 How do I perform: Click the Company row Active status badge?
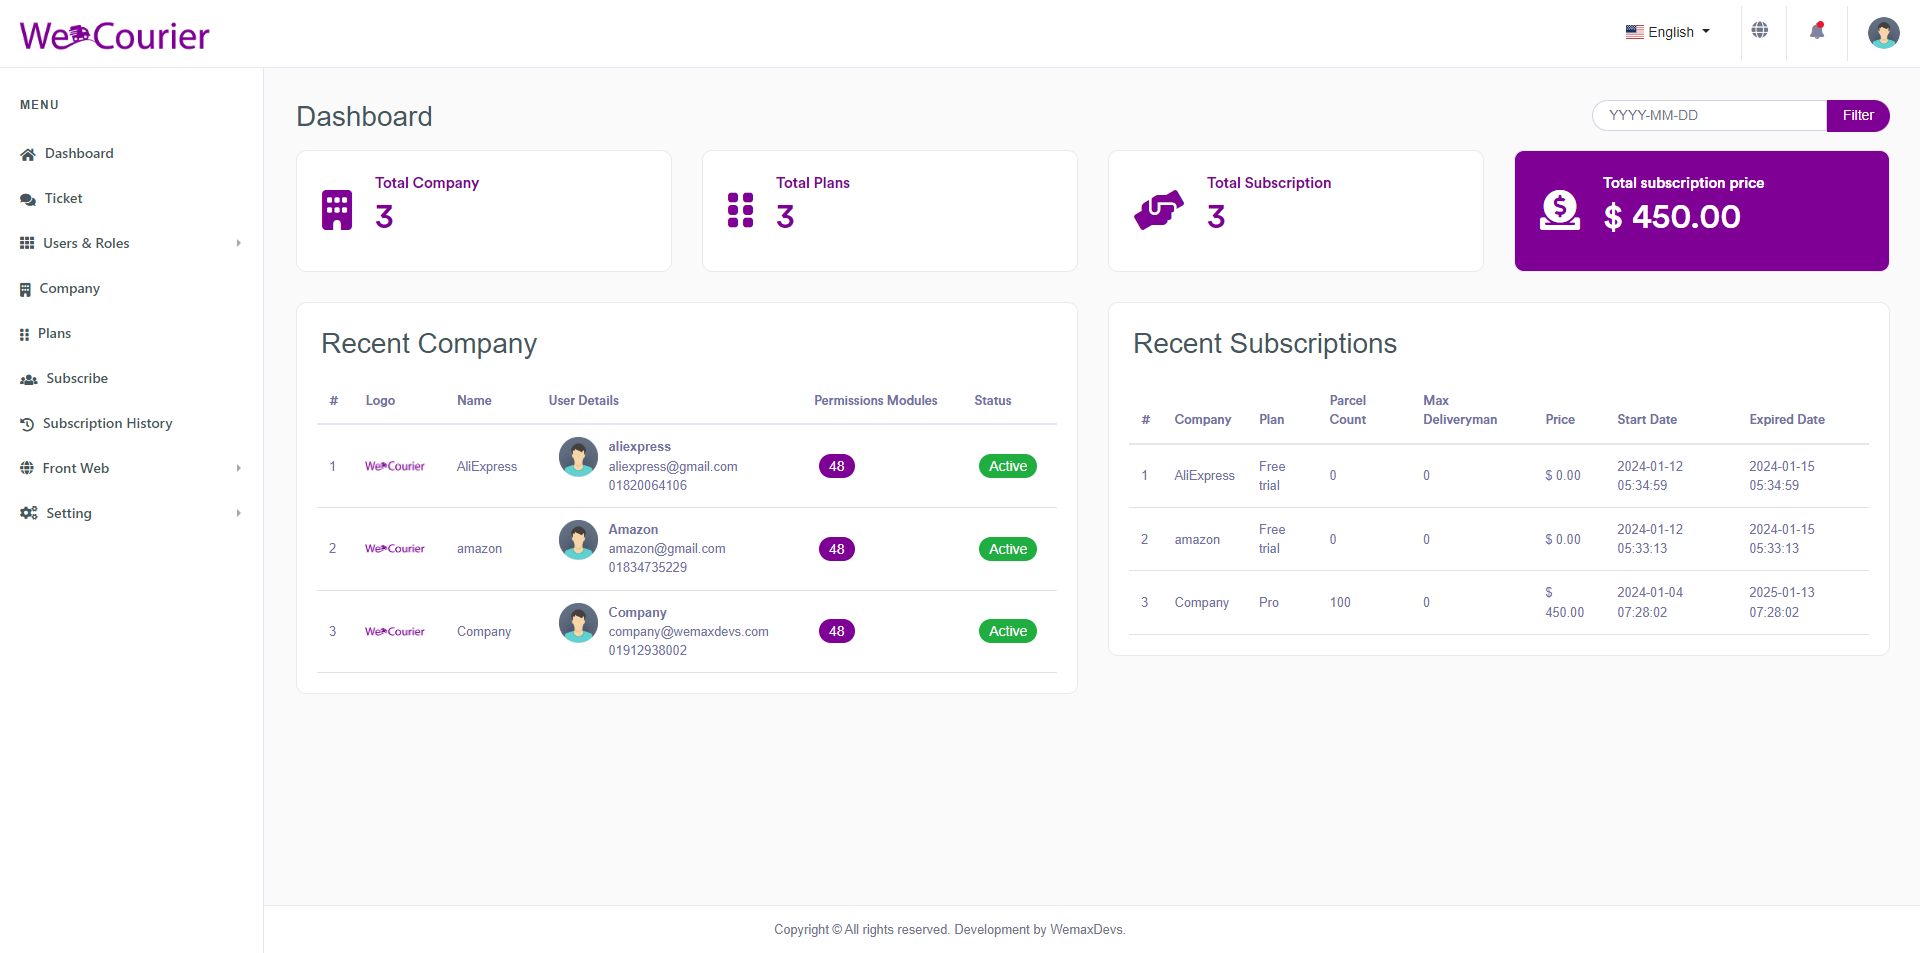click(1007, 630)
